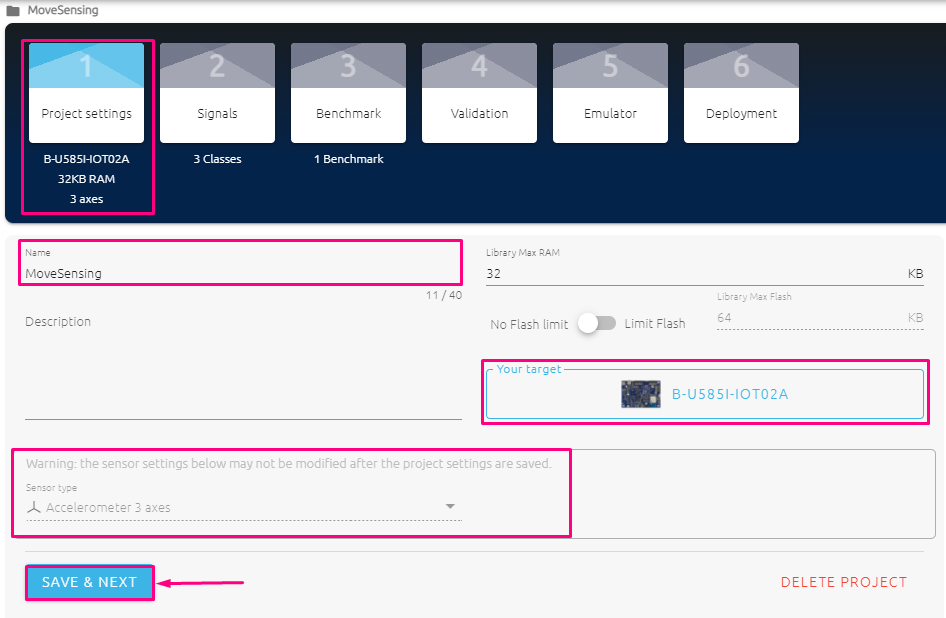The image size is (946, 618).
Task: Switch to Validation step
Action: click(479, 93)
